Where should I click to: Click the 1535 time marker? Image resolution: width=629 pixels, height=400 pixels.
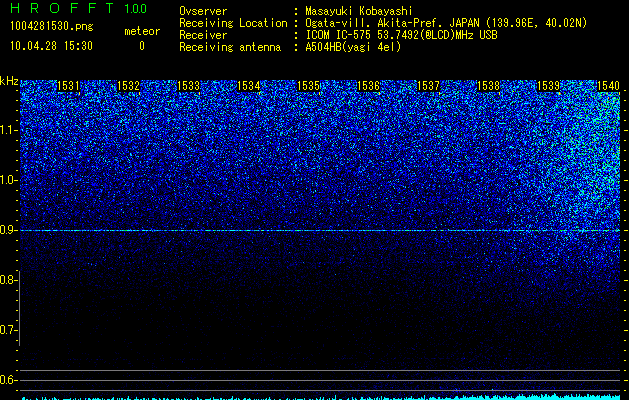coord(308,86)
